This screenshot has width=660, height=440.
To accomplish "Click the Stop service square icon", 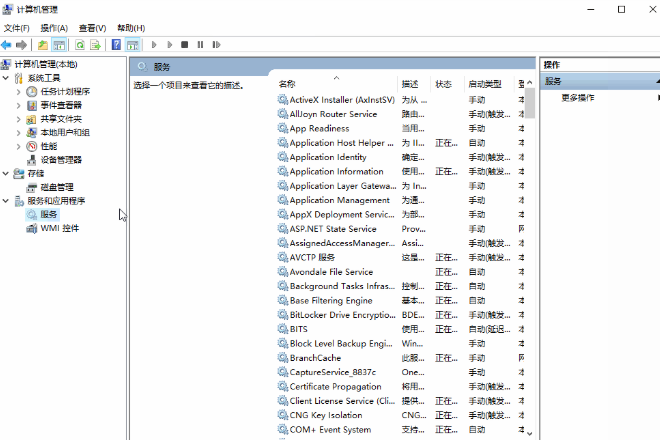I will coord(184,45).
